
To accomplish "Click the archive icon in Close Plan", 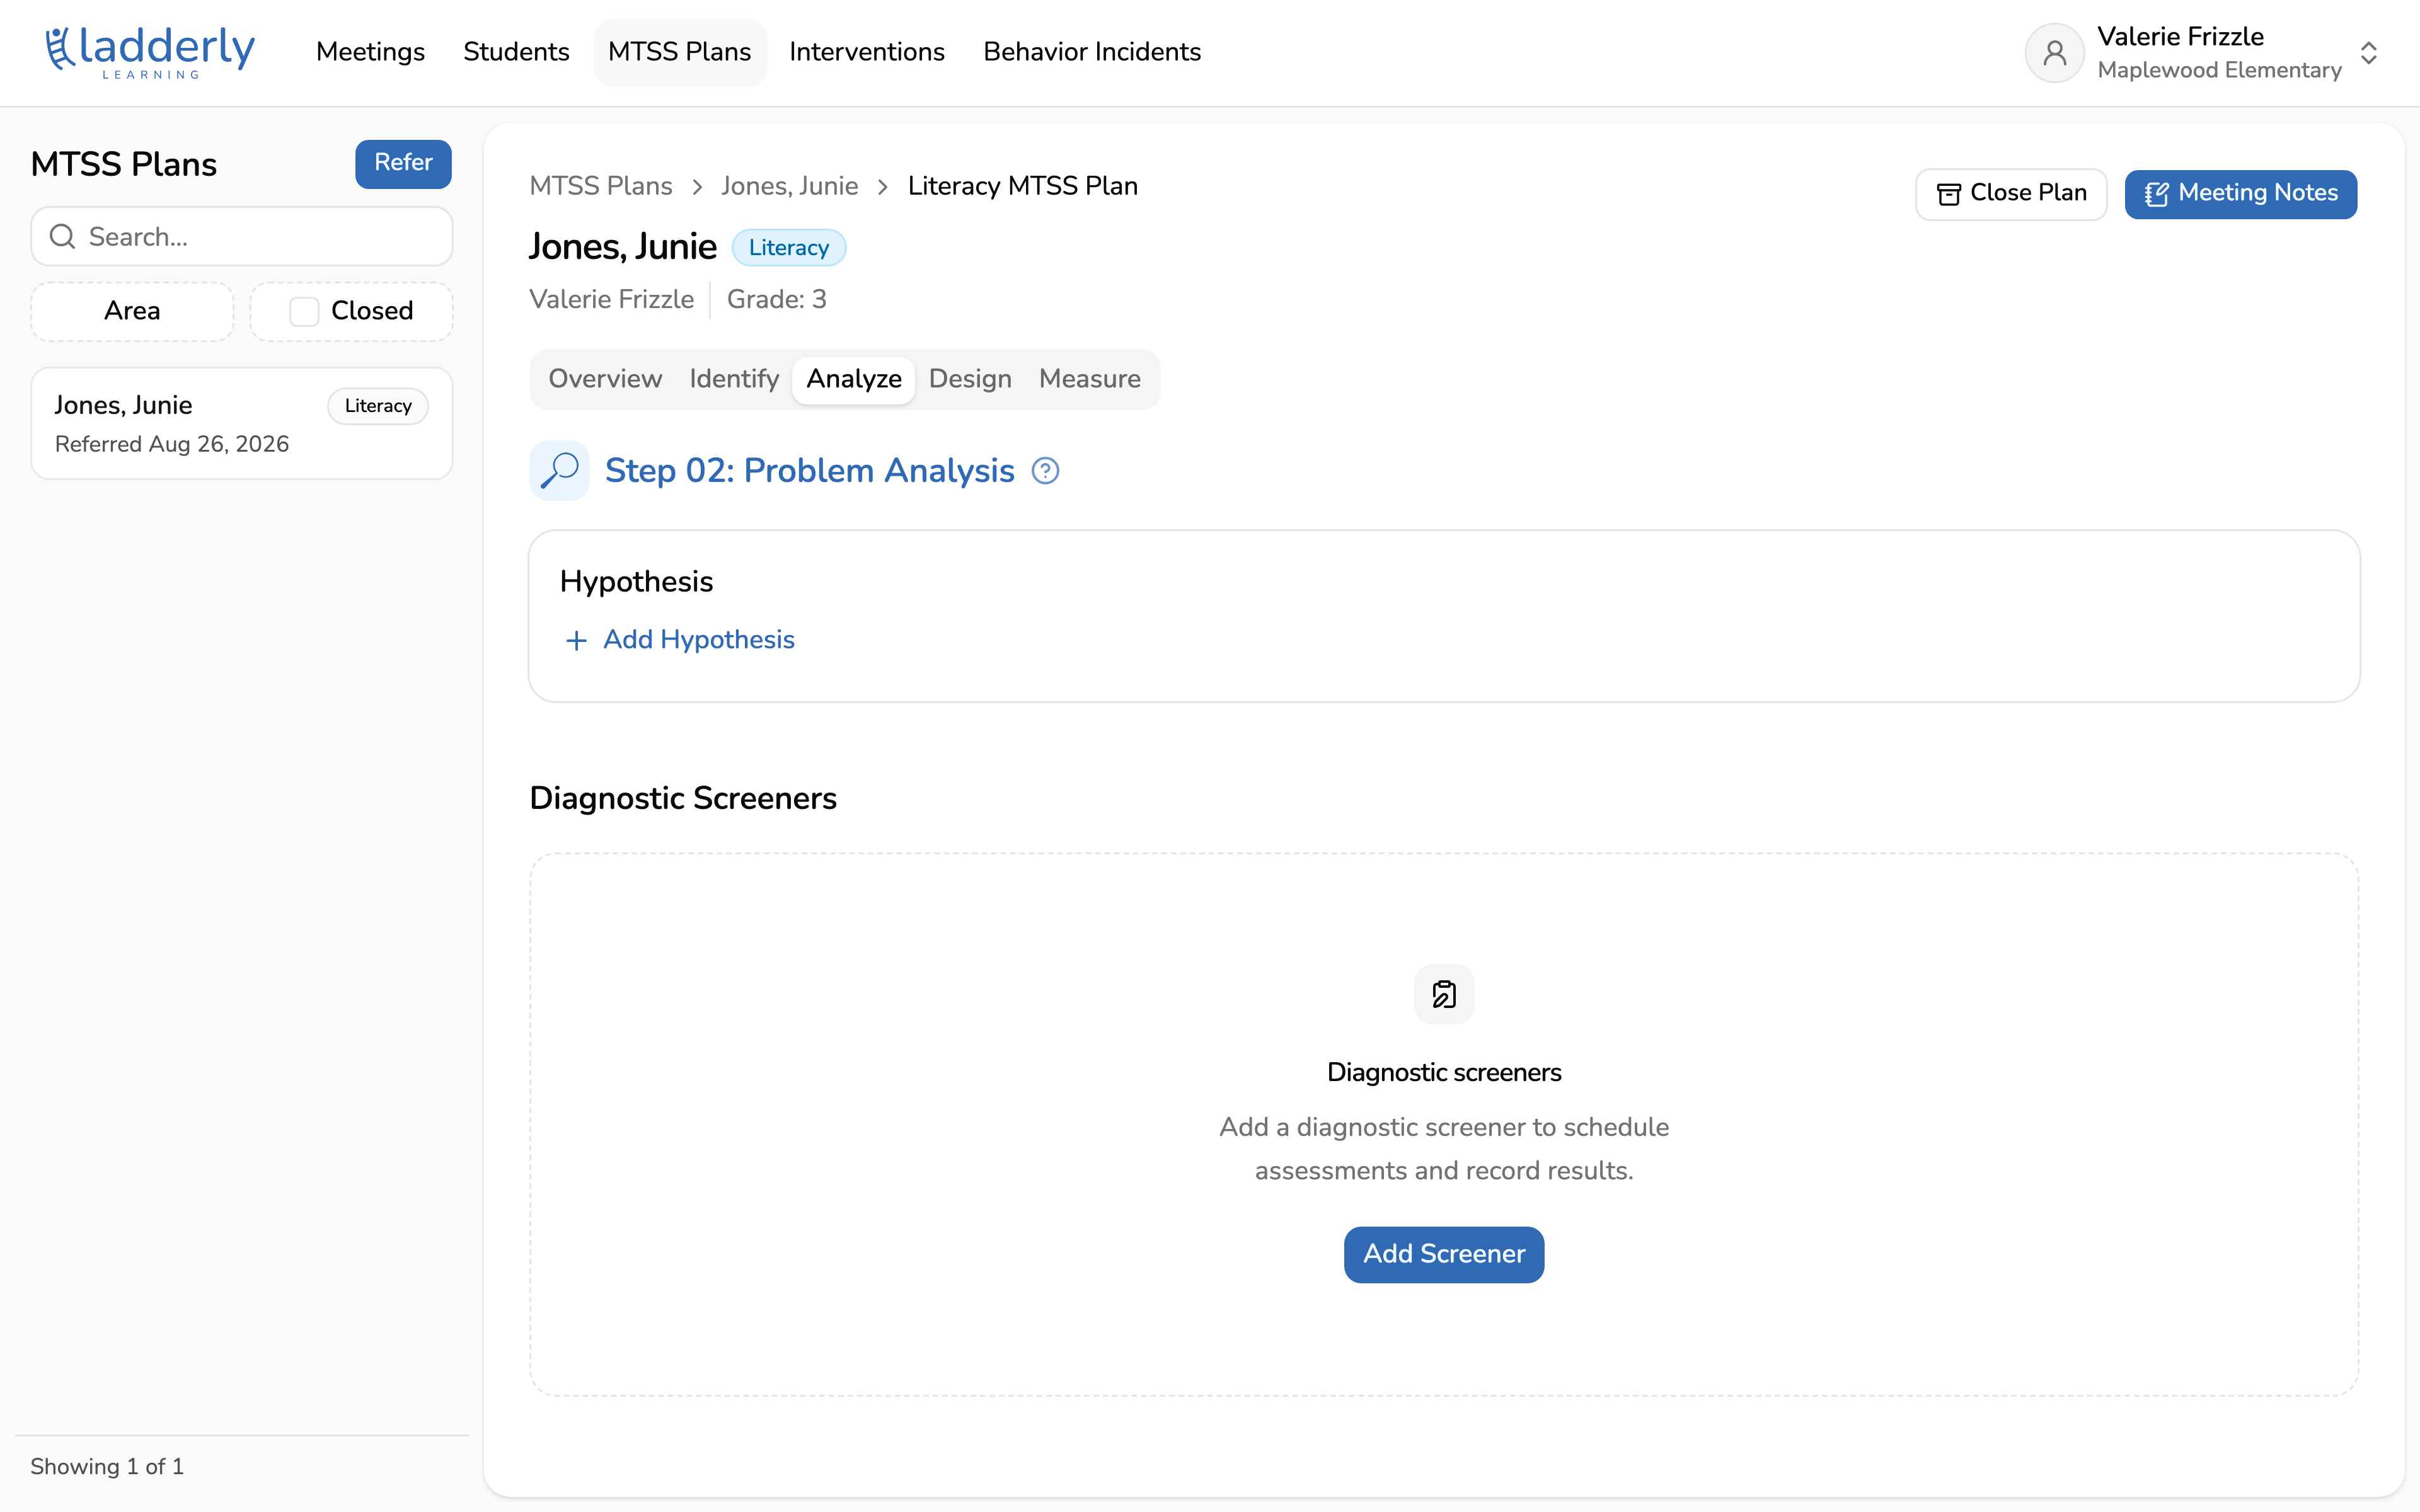I will (1948, 194).
